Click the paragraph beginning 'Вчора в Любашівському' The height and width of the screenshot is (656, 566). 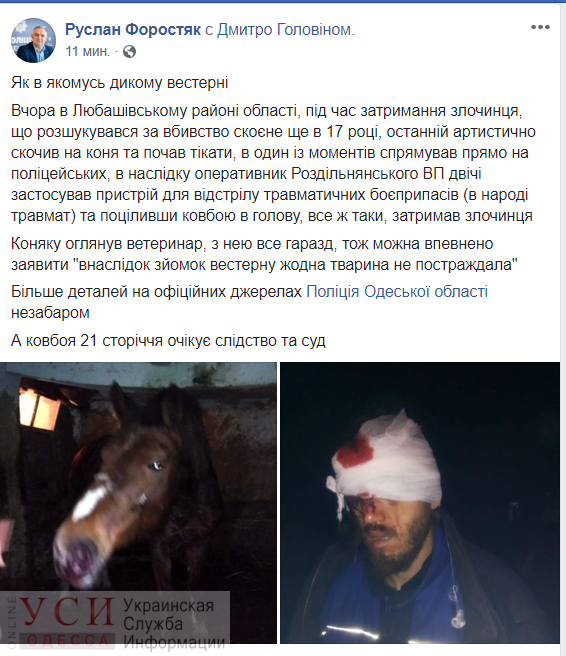click(x=273, y=163)
